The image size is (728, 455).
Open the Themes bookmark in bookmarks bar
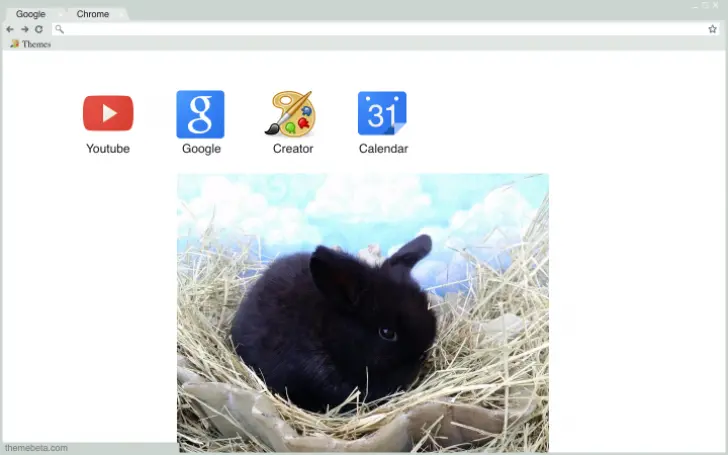30,44
